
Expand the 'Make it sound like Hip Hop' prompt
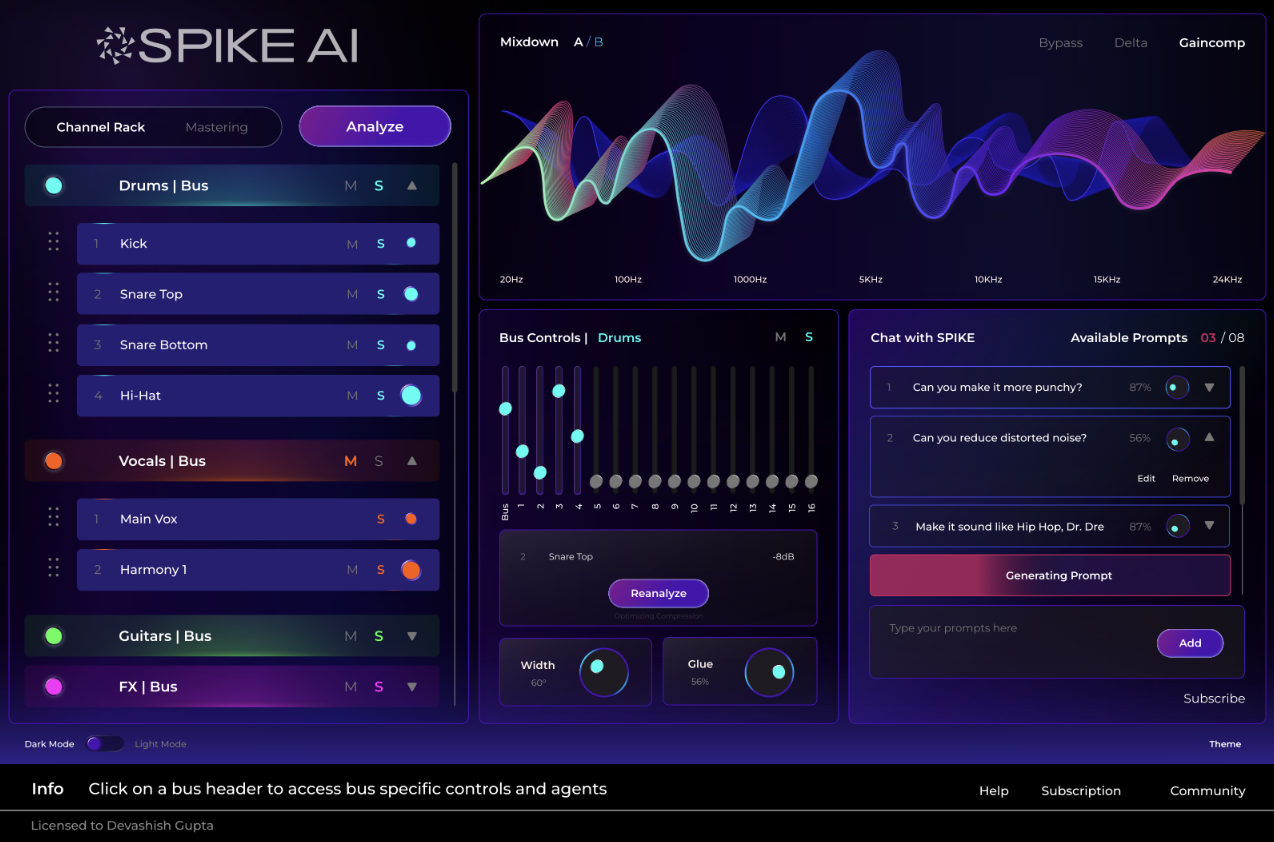[x=1207, y=525]
